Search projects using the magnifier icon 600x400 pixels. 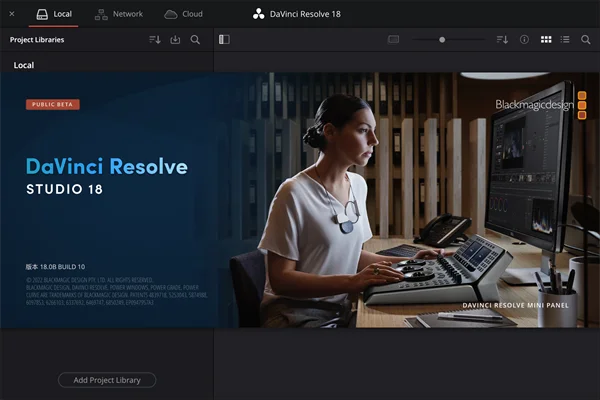coord(585,39)
